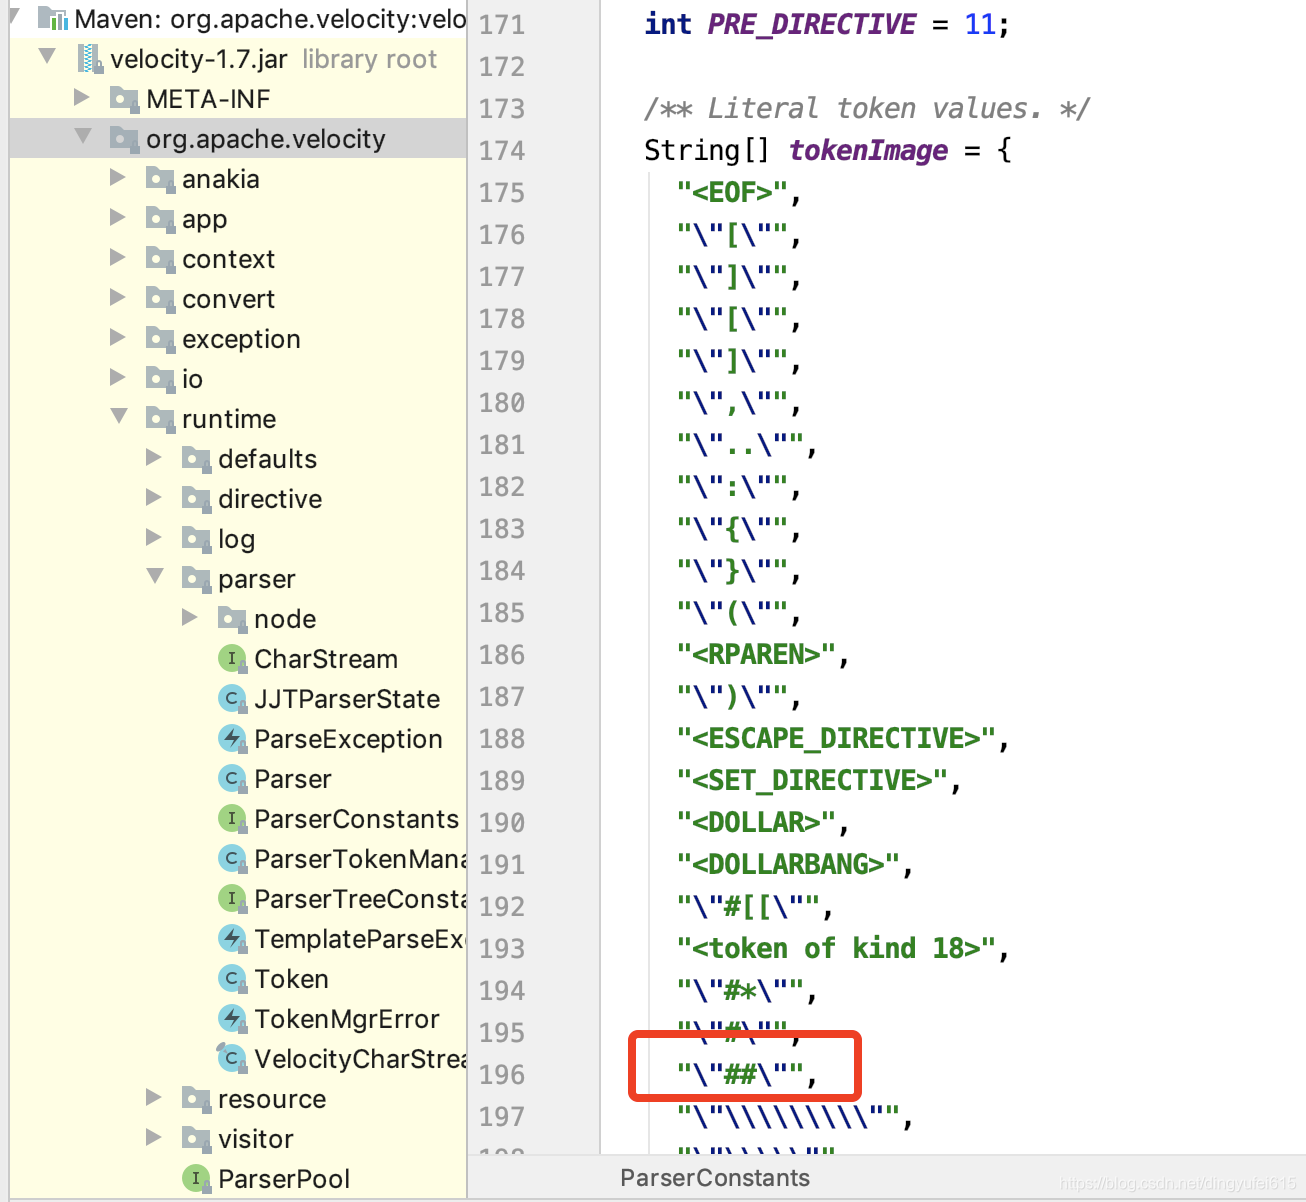Image resolution: width=1306 pixels, height=1202 pixels.
Task: Expand the defaults package
Action: (x=154, y=457)
